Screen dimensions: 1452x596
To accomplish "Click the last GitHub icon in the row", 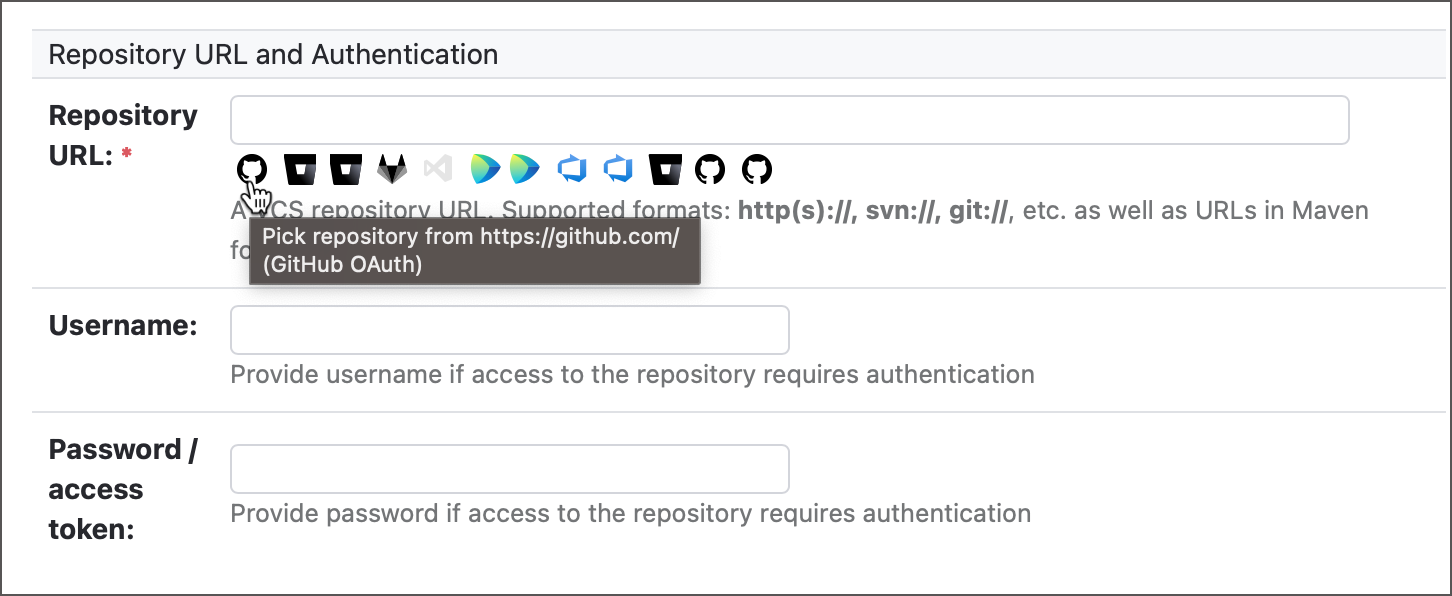I will 756,168.
